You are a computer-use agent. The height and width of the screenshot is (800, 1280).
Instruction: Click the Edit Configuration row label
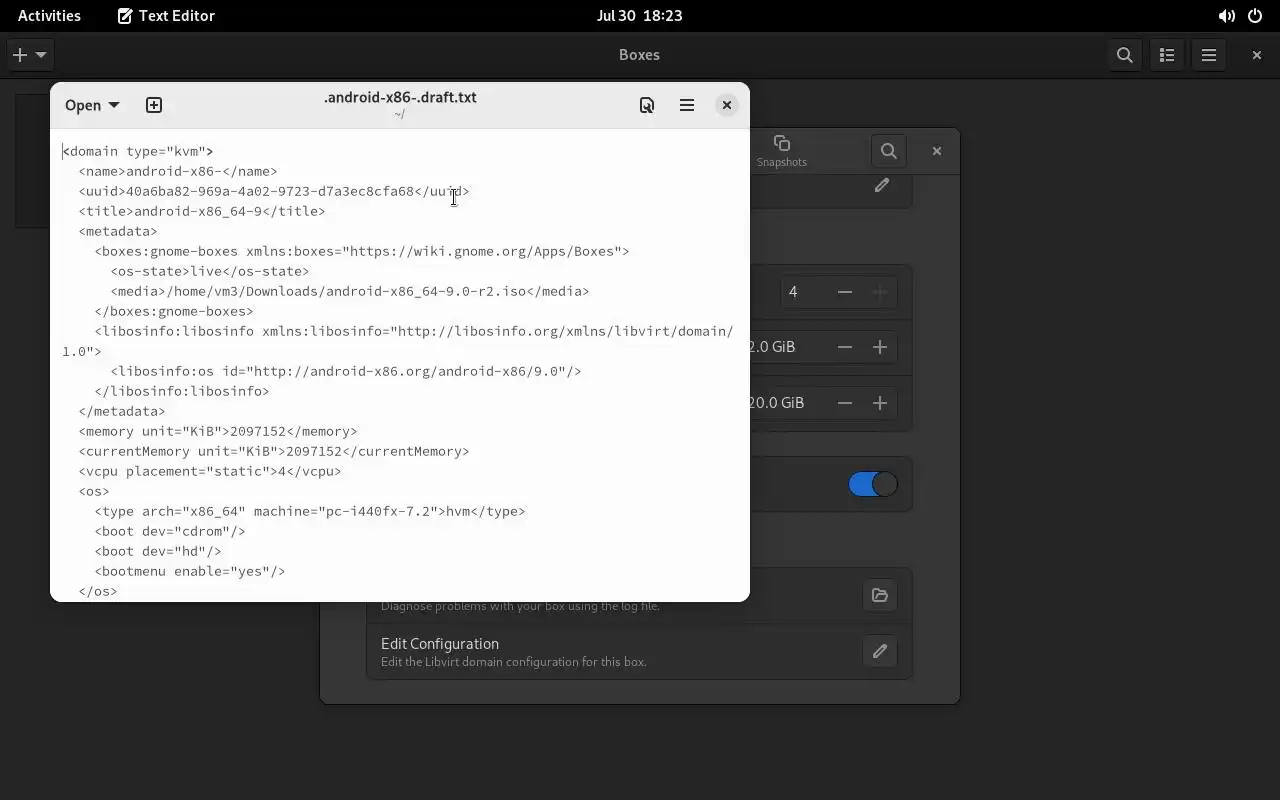440,644
